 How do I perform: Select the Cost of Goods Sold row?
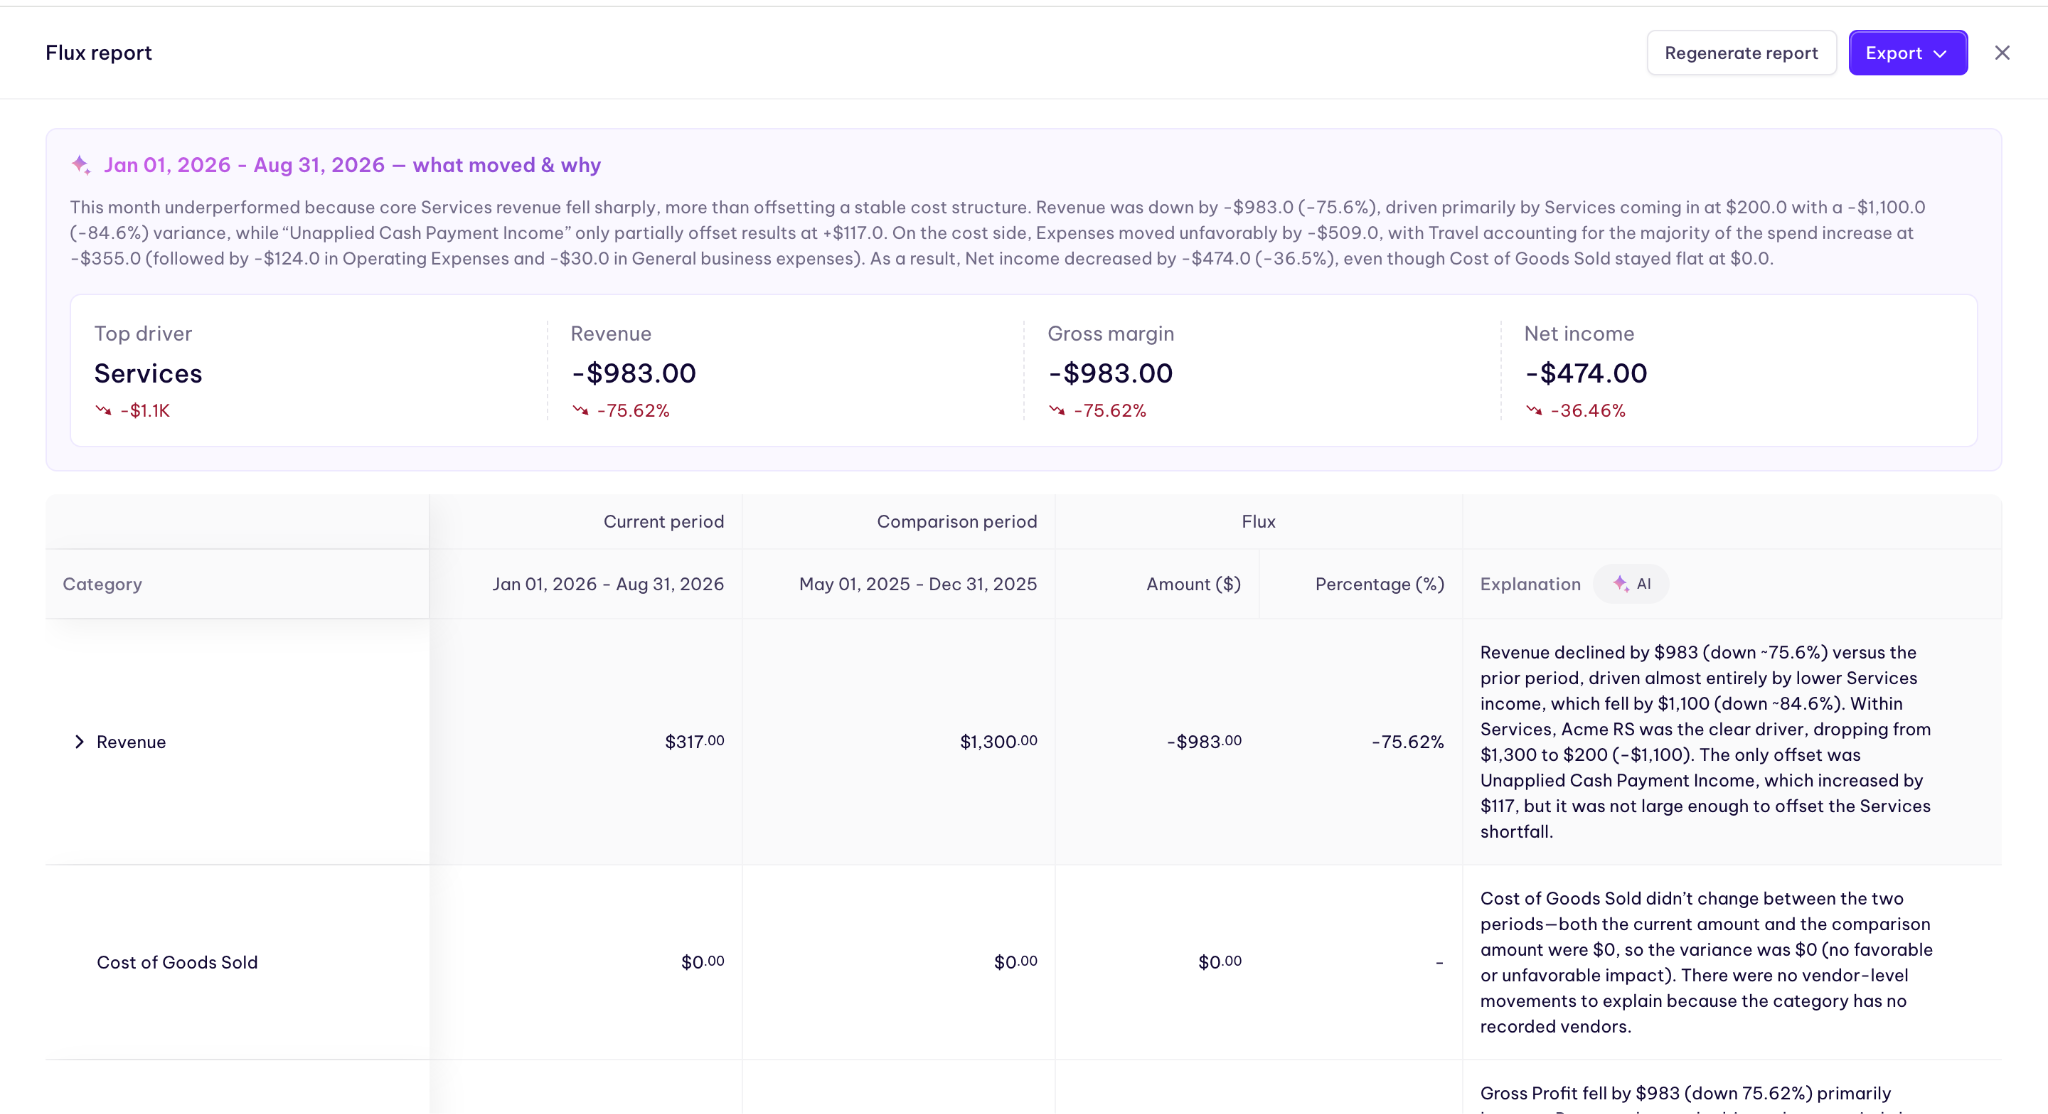point(1023,962)
